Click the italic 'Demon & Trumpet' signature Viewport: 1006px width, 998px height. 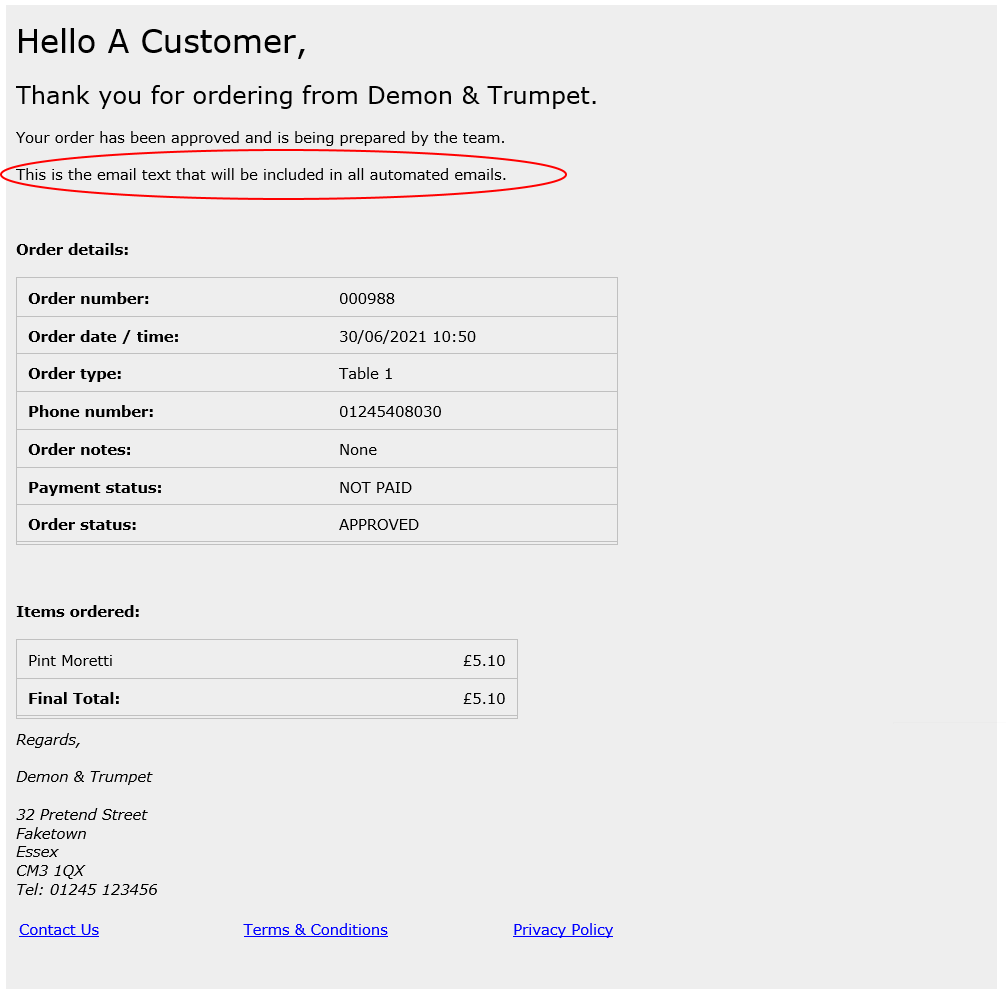84,777
